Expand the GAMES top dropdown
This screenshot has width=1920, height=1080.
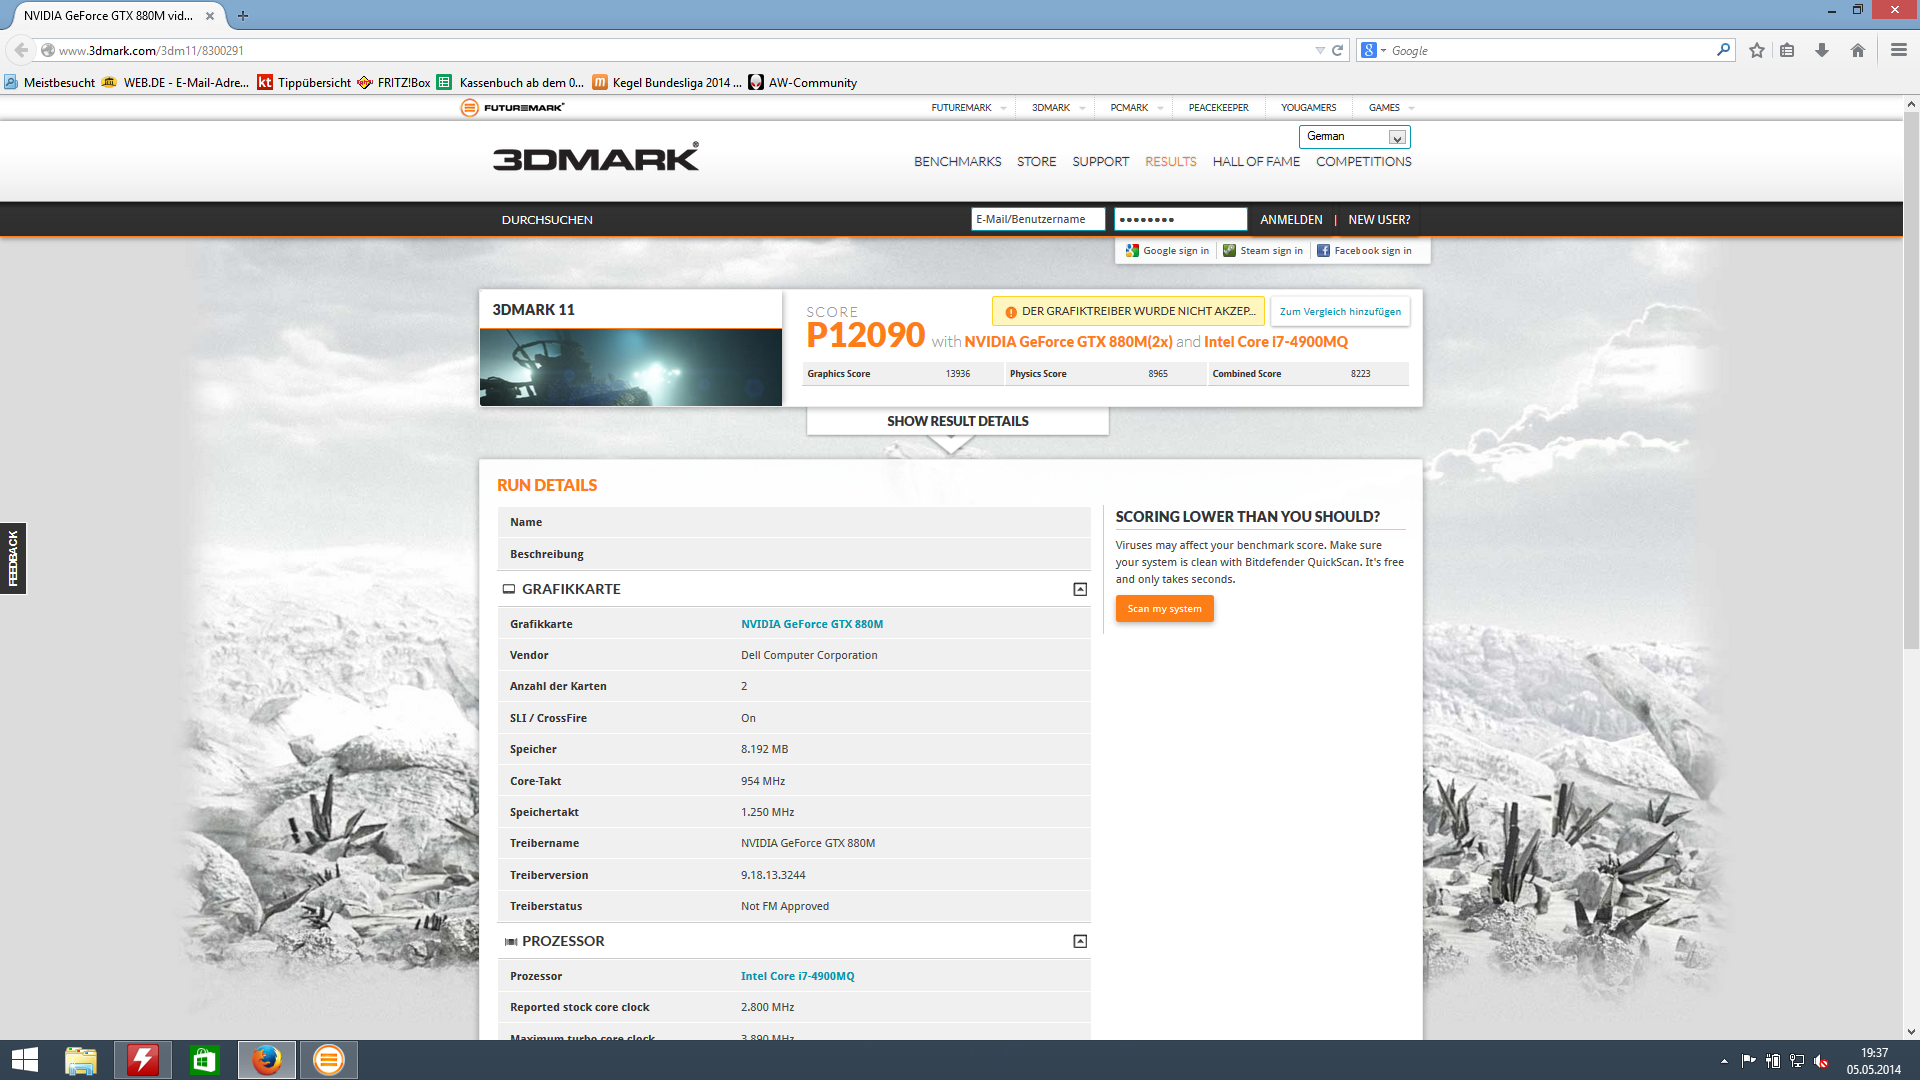pos(1411,108)
